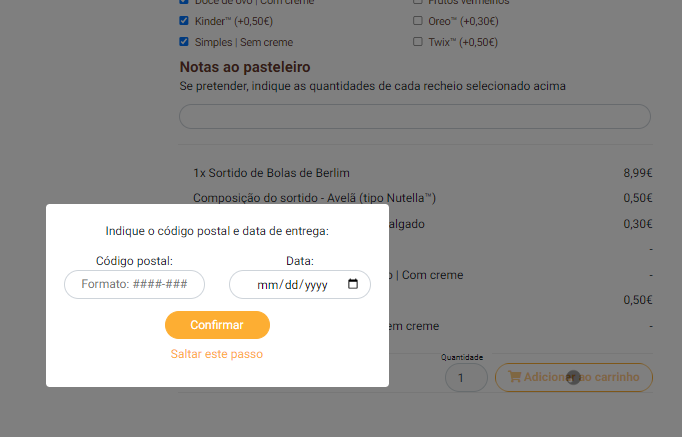Open the calendar picker in Data field
This screenshot has width=682, height=437.
[353, 284]
